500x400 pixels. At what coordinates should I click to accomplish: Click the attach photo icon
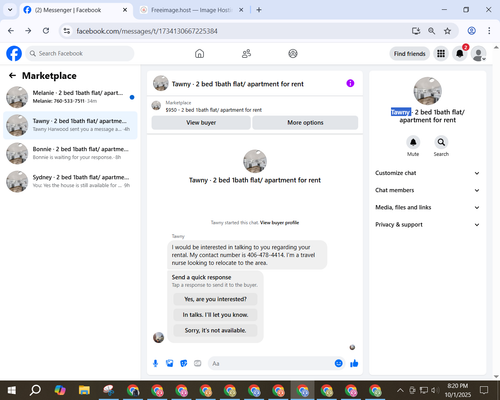pos(170,363)
